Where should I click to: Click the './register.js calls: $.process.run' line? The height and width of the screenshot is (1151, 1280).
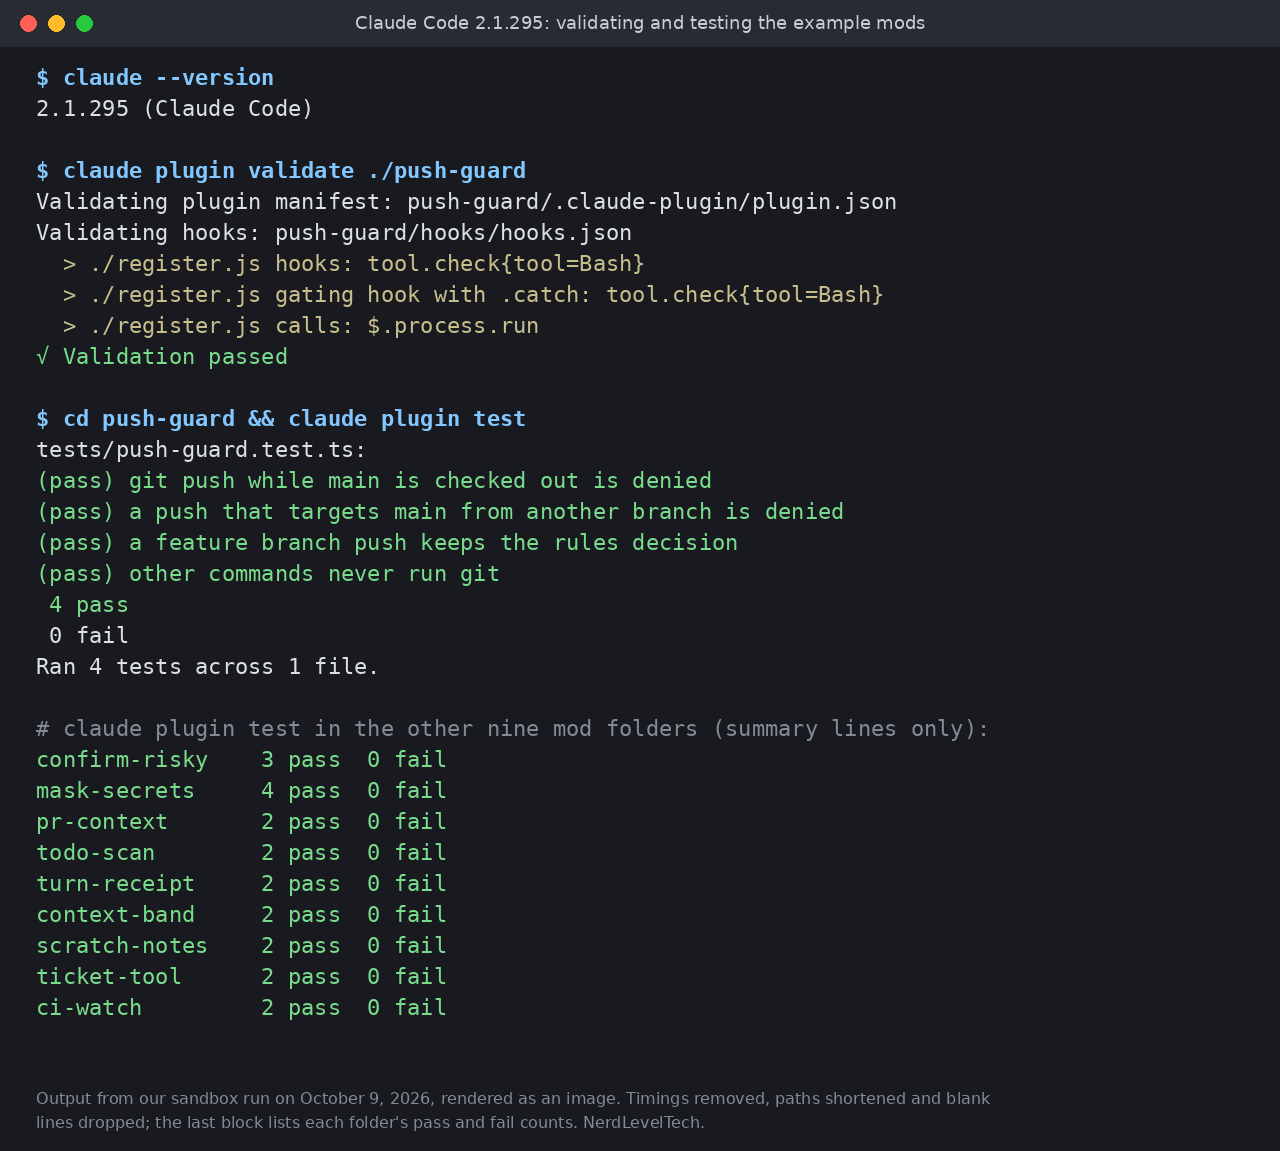click(x=301, y=326)
